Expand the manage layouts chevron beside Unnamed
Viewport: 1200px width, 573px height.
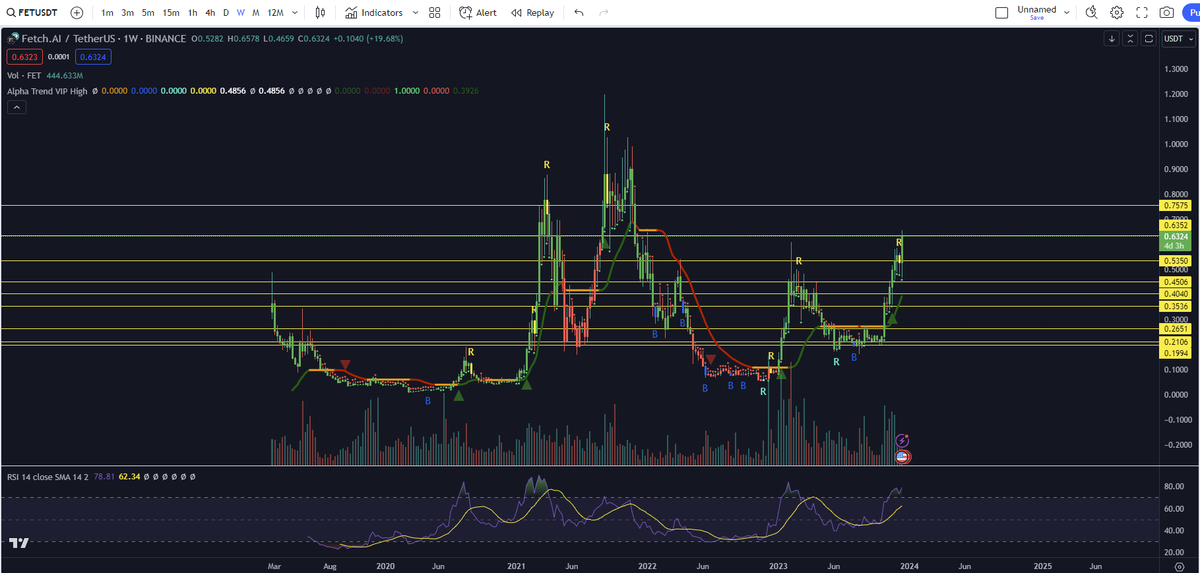pyautogui.click(x=1066, y=13)
